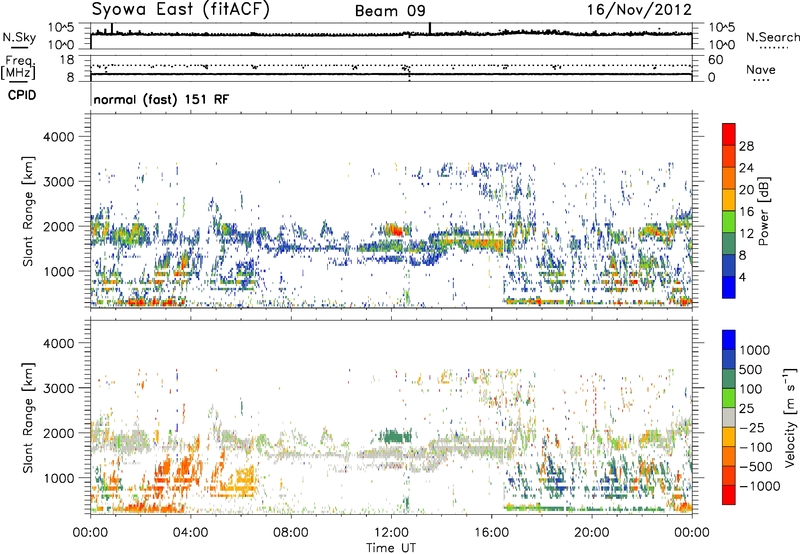This screenshot has width=800, height=554.
Task: Click the 'Velocity [m s-1]' colorbar label
Action: [790, 417]
